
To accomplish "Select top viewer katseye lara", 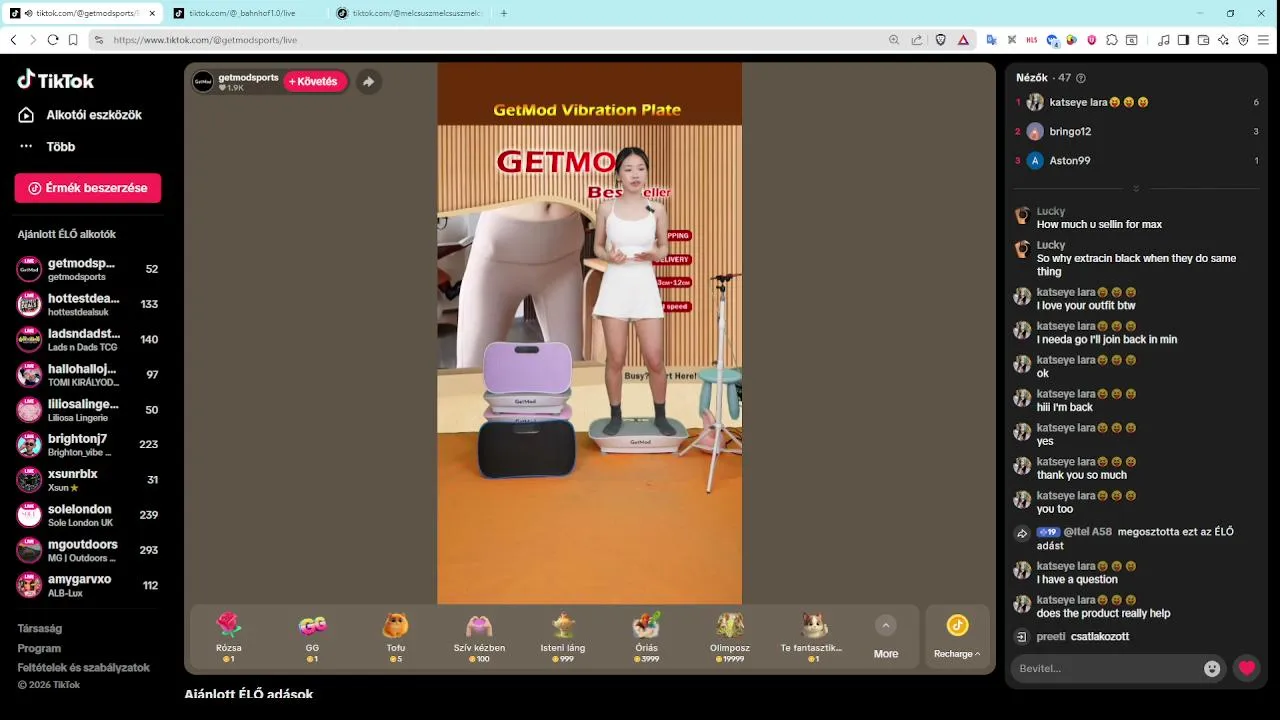I will [x=1137, y=102].
